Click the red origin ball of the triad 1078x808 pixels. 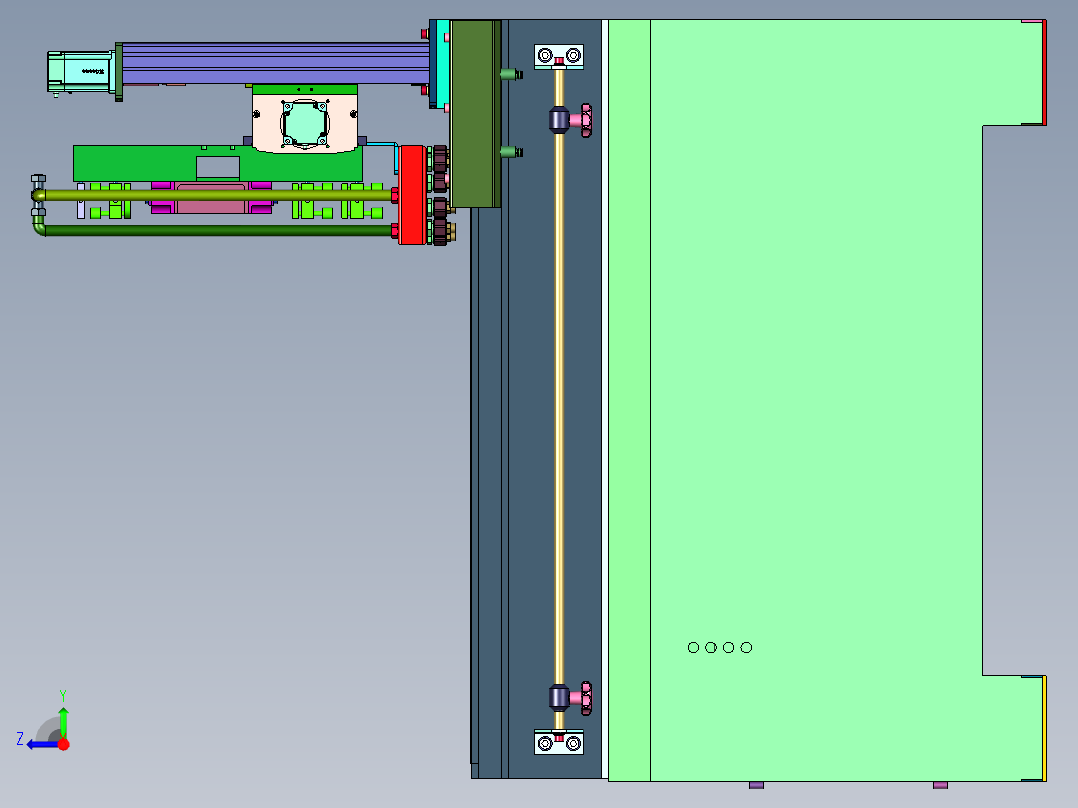63,744
